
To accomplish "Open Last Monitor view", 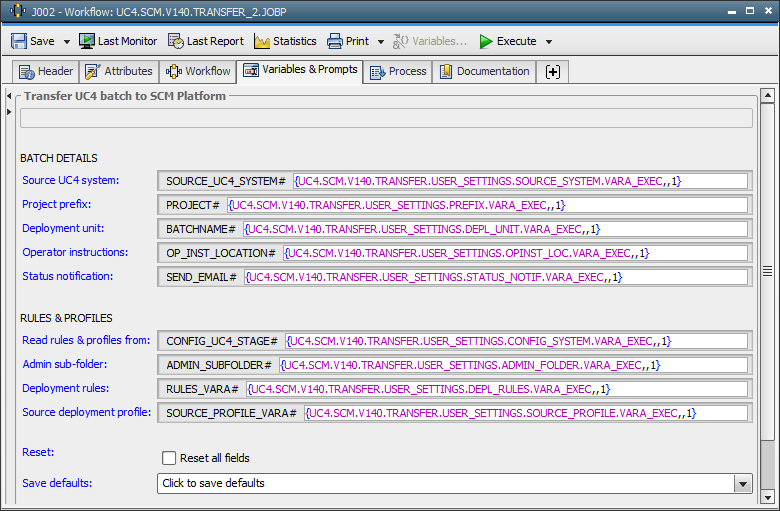I will point(118,41).
